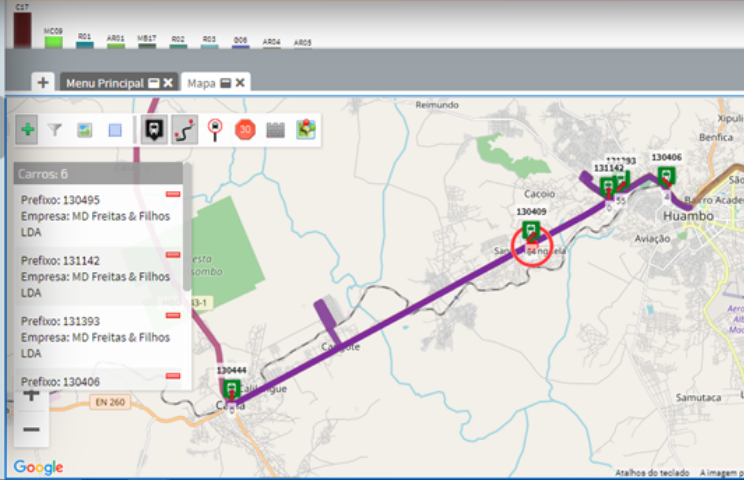Collapse the car 131142 entry
Image resolution: width=744 pixels, height=480 pixels.
[172, 254]
